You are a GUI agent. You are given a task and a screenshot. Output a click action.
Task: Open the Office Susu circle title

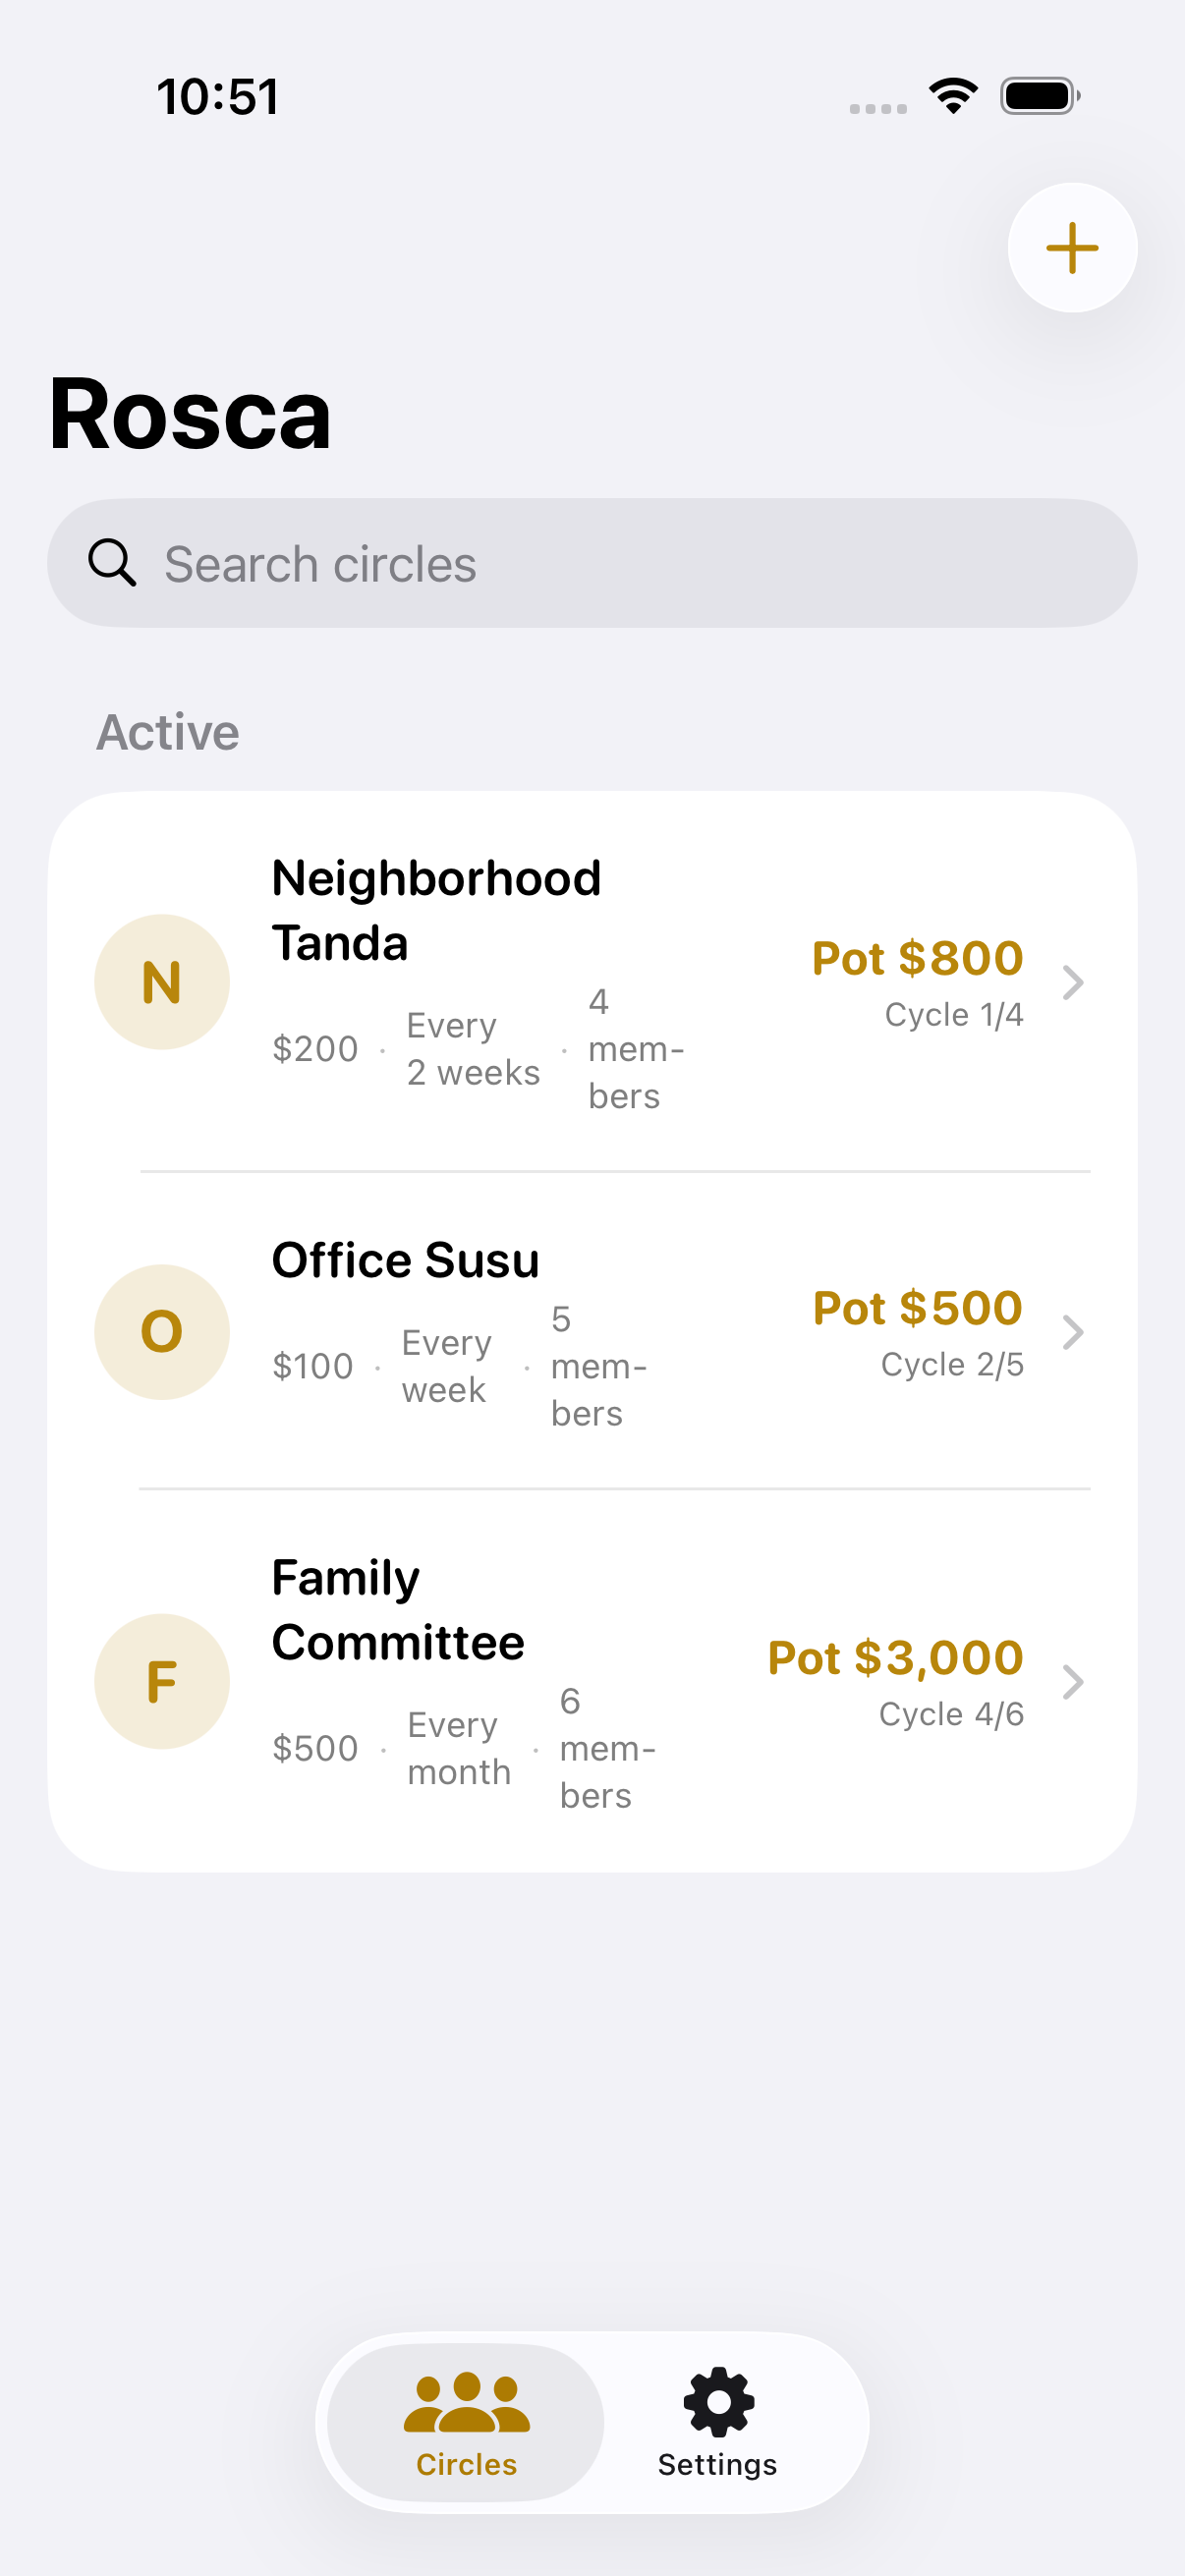[x=405, y=1260]
